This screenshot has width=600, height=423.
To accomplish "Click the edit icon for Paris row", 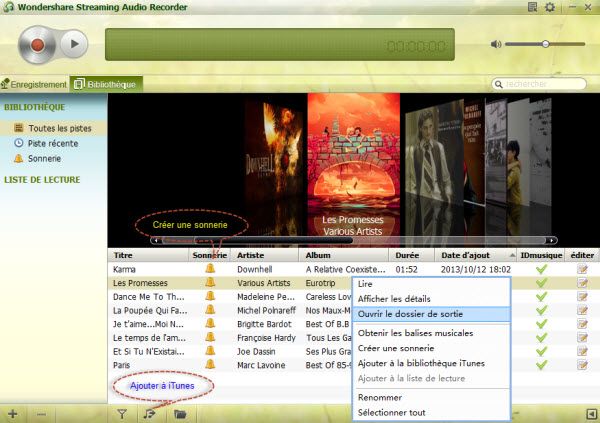I will tap(582, 365).
